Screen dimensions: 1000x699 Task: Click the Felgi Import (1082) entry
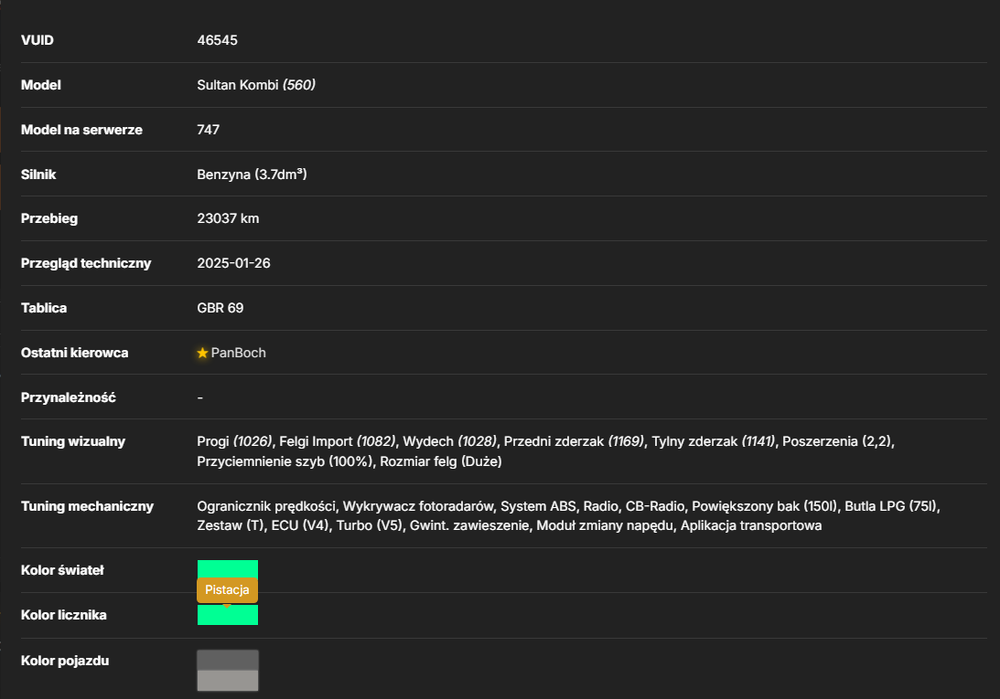(x=337, y=441)
